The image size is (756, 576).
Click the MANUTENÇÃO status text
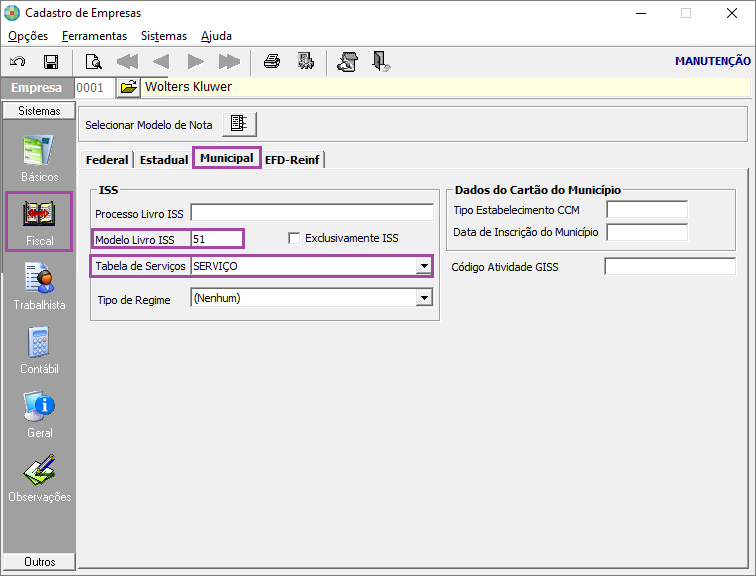pos(713,61)
